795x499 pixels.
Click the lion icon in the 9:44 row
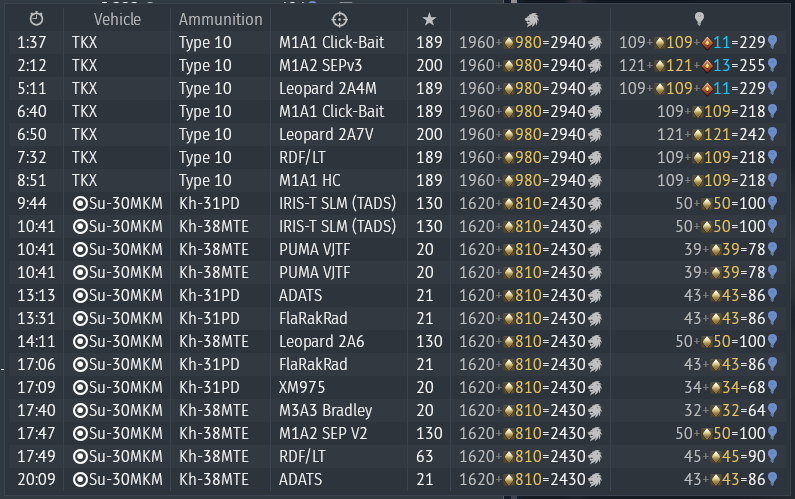point(595,203)
